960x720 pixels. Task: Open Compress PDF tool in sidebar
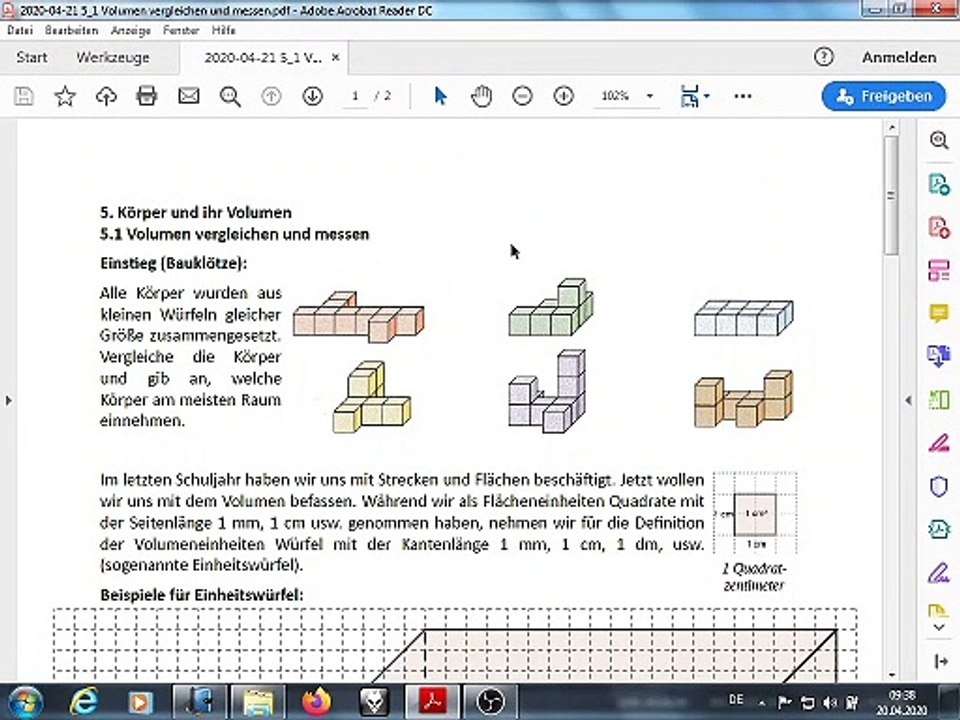point(939,529)
